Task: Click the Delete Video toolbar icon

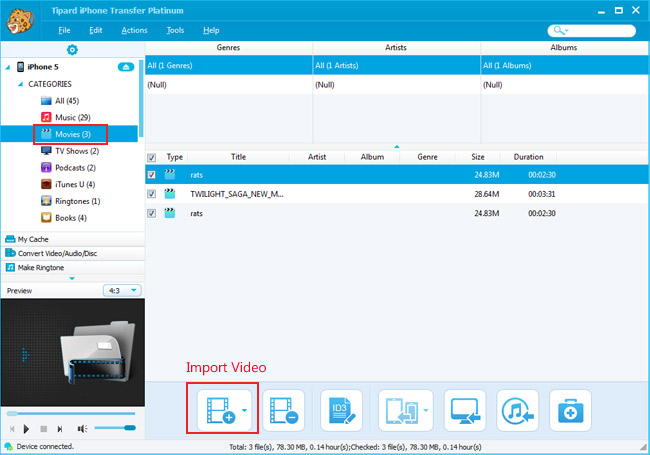Action: [284, 410]
